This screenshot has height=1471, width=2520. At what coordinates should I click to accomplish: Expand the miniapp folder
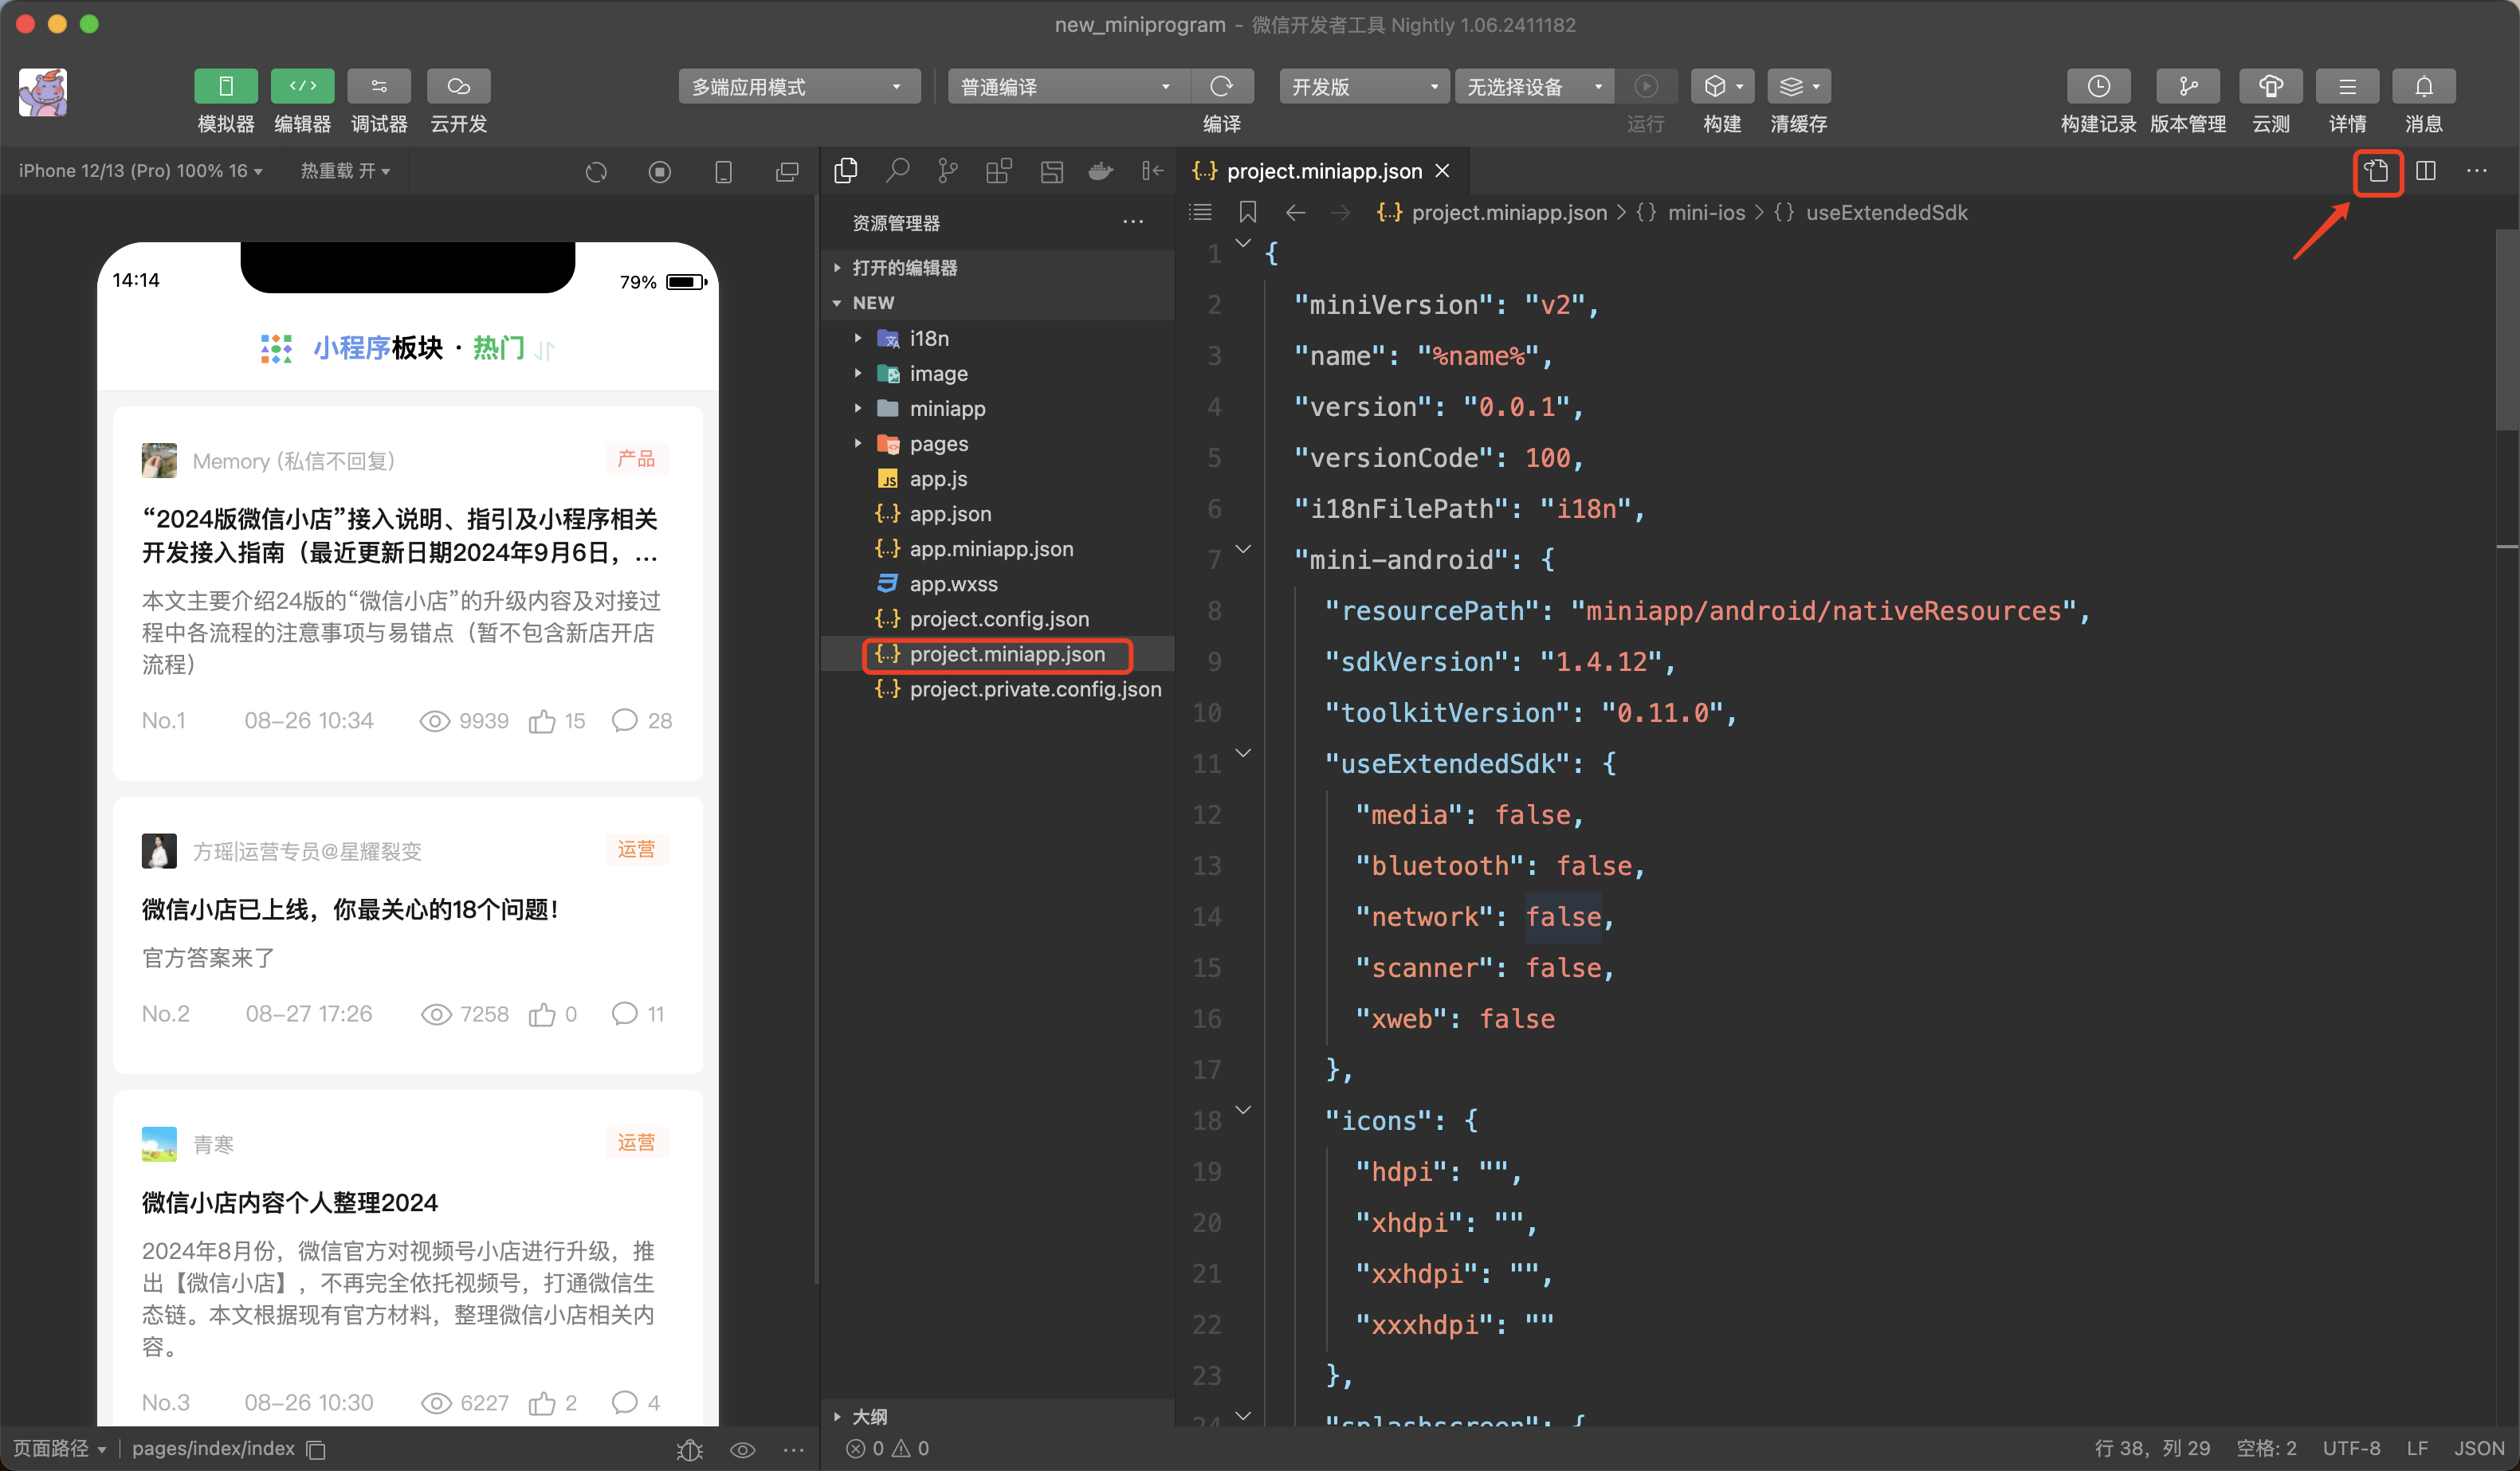click(997, 408)
